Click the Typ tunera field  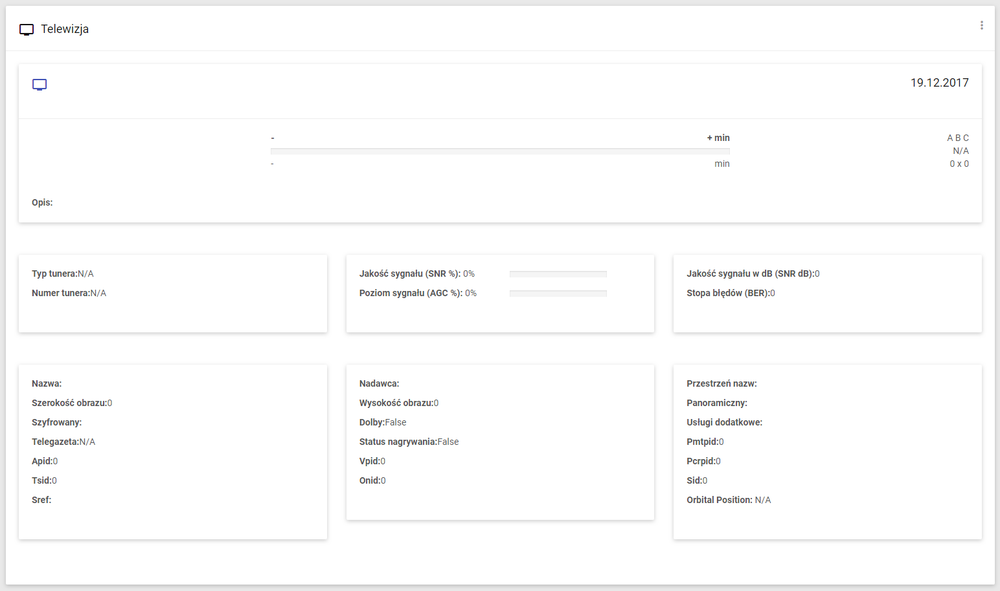[63, 273]
